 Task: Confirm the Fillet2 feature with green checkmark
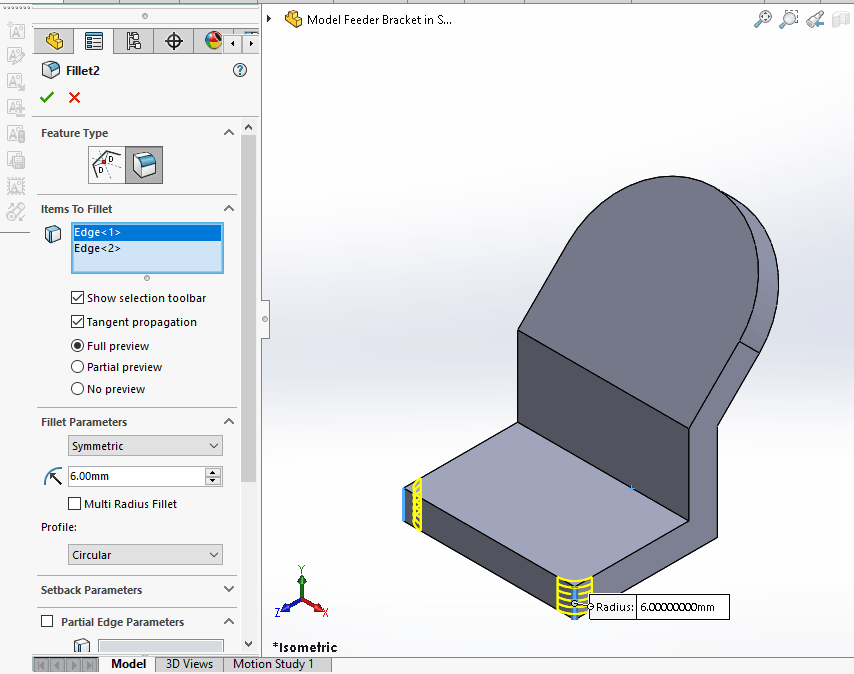click(47, 97)
